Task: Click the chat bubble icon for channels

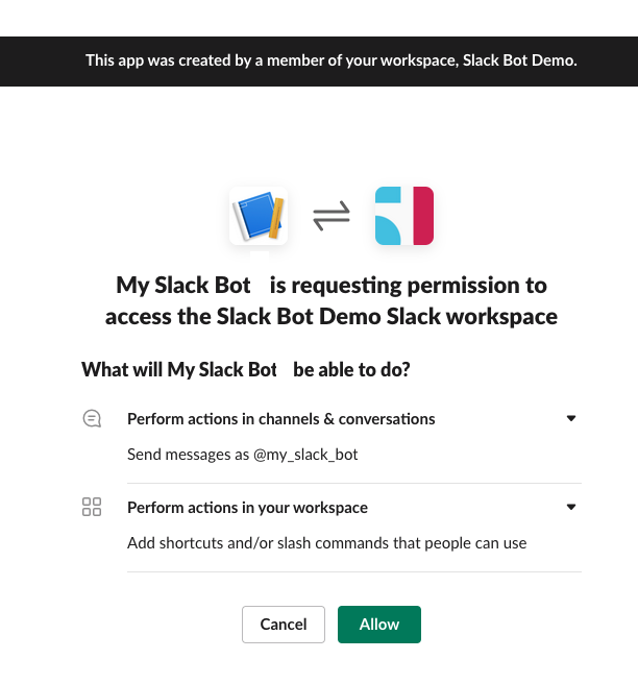Action: tap(92, 419)
